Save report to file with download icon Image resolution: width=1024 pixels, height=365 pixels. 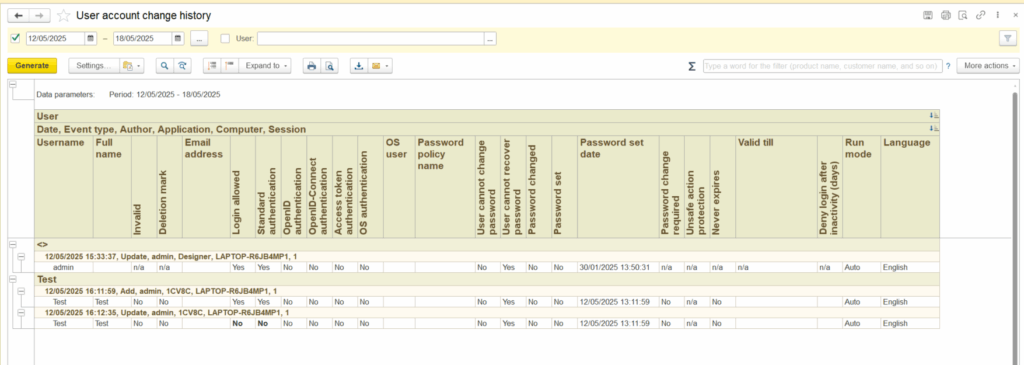click(x=359, y=66)
